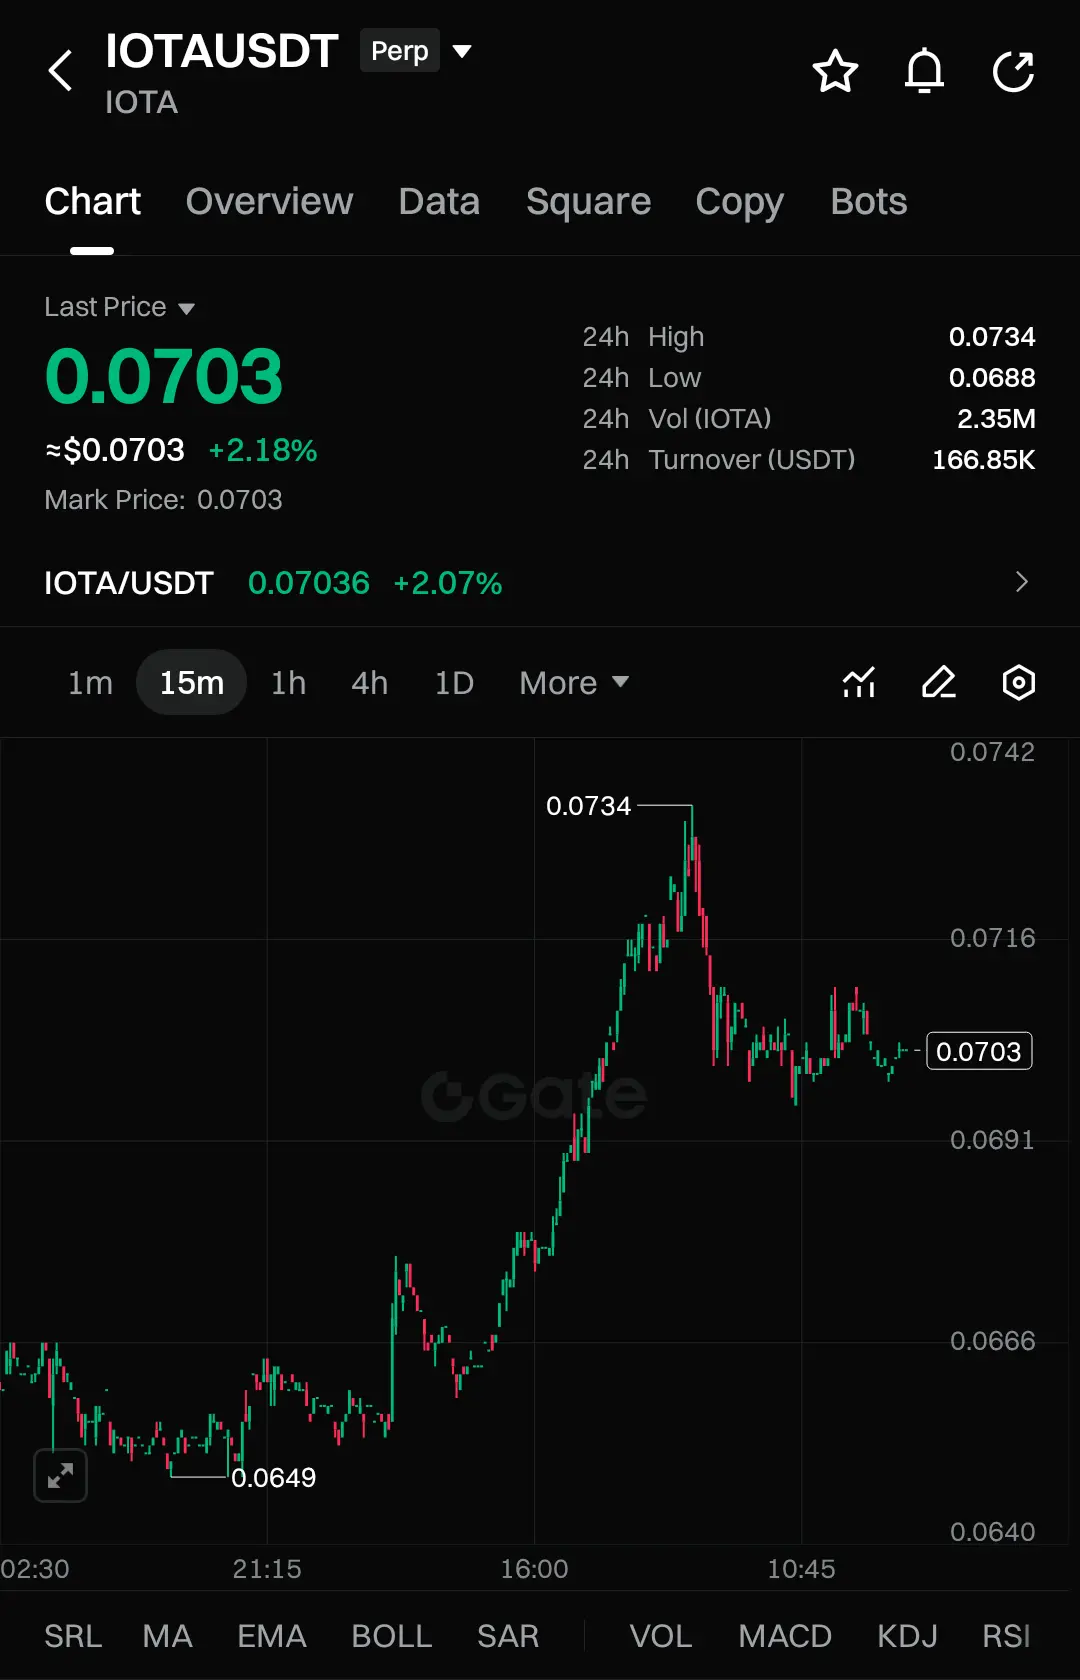This screenshot has height=1680, width=1080.
Task: Tap the current price label 0.0703 on chart
Action: coord(979,1051)
